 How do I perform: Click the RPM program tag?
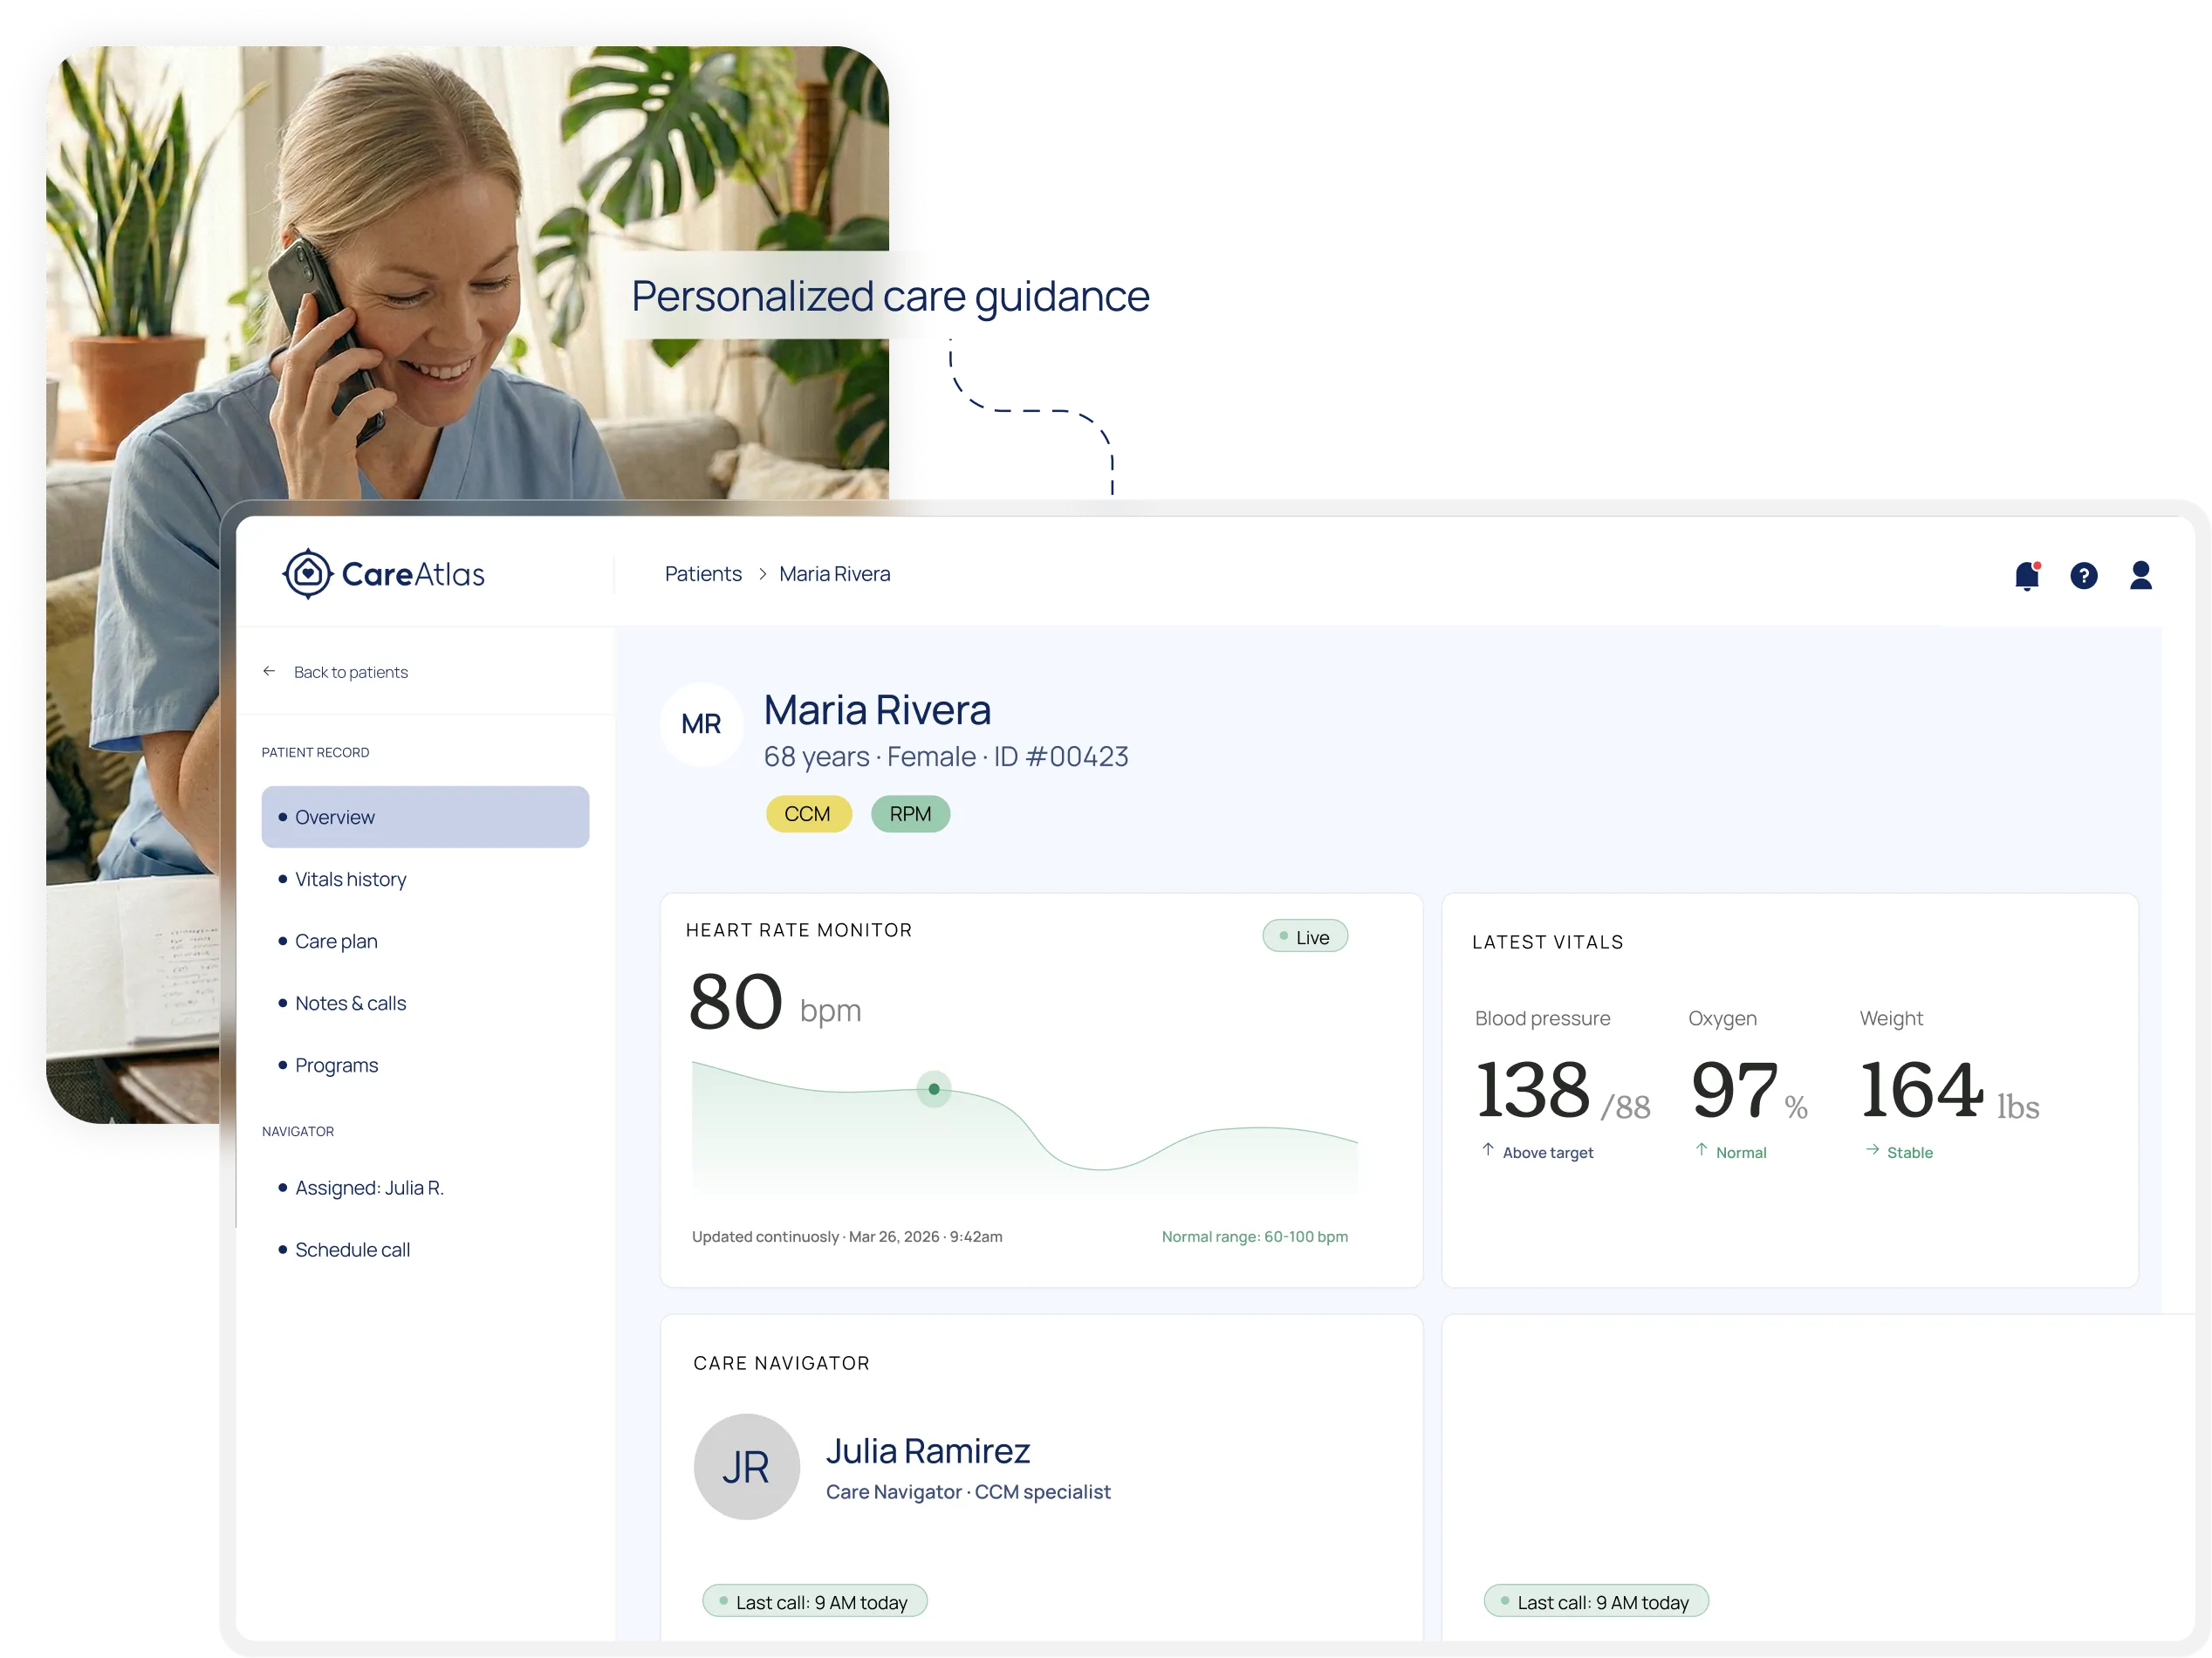910,814
